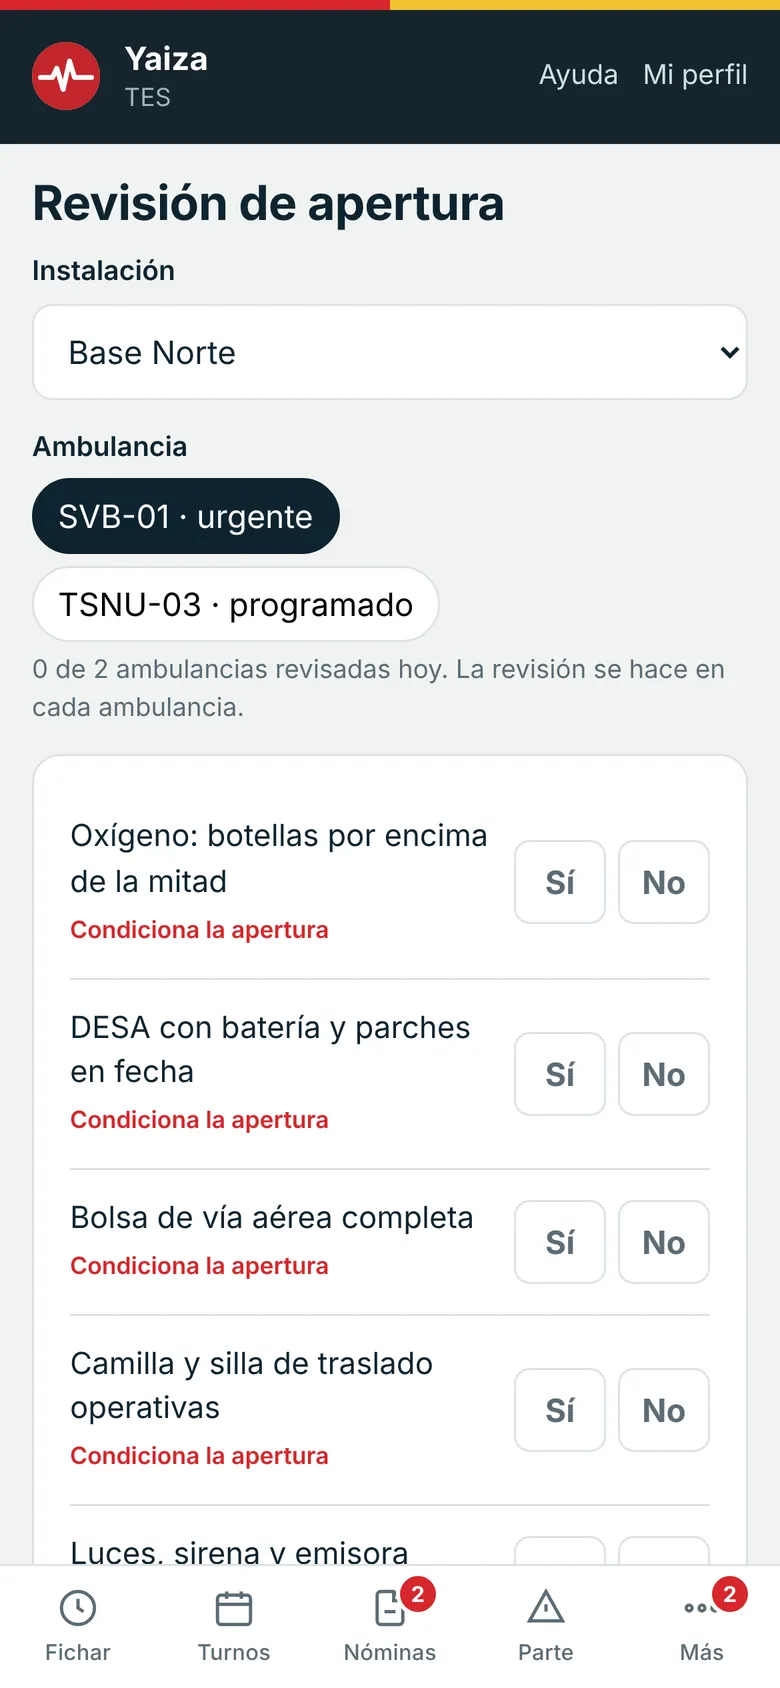Screen dimensions: 780x1688
Task: Open the Más three-dots icon
Action: pos(702,1608)
